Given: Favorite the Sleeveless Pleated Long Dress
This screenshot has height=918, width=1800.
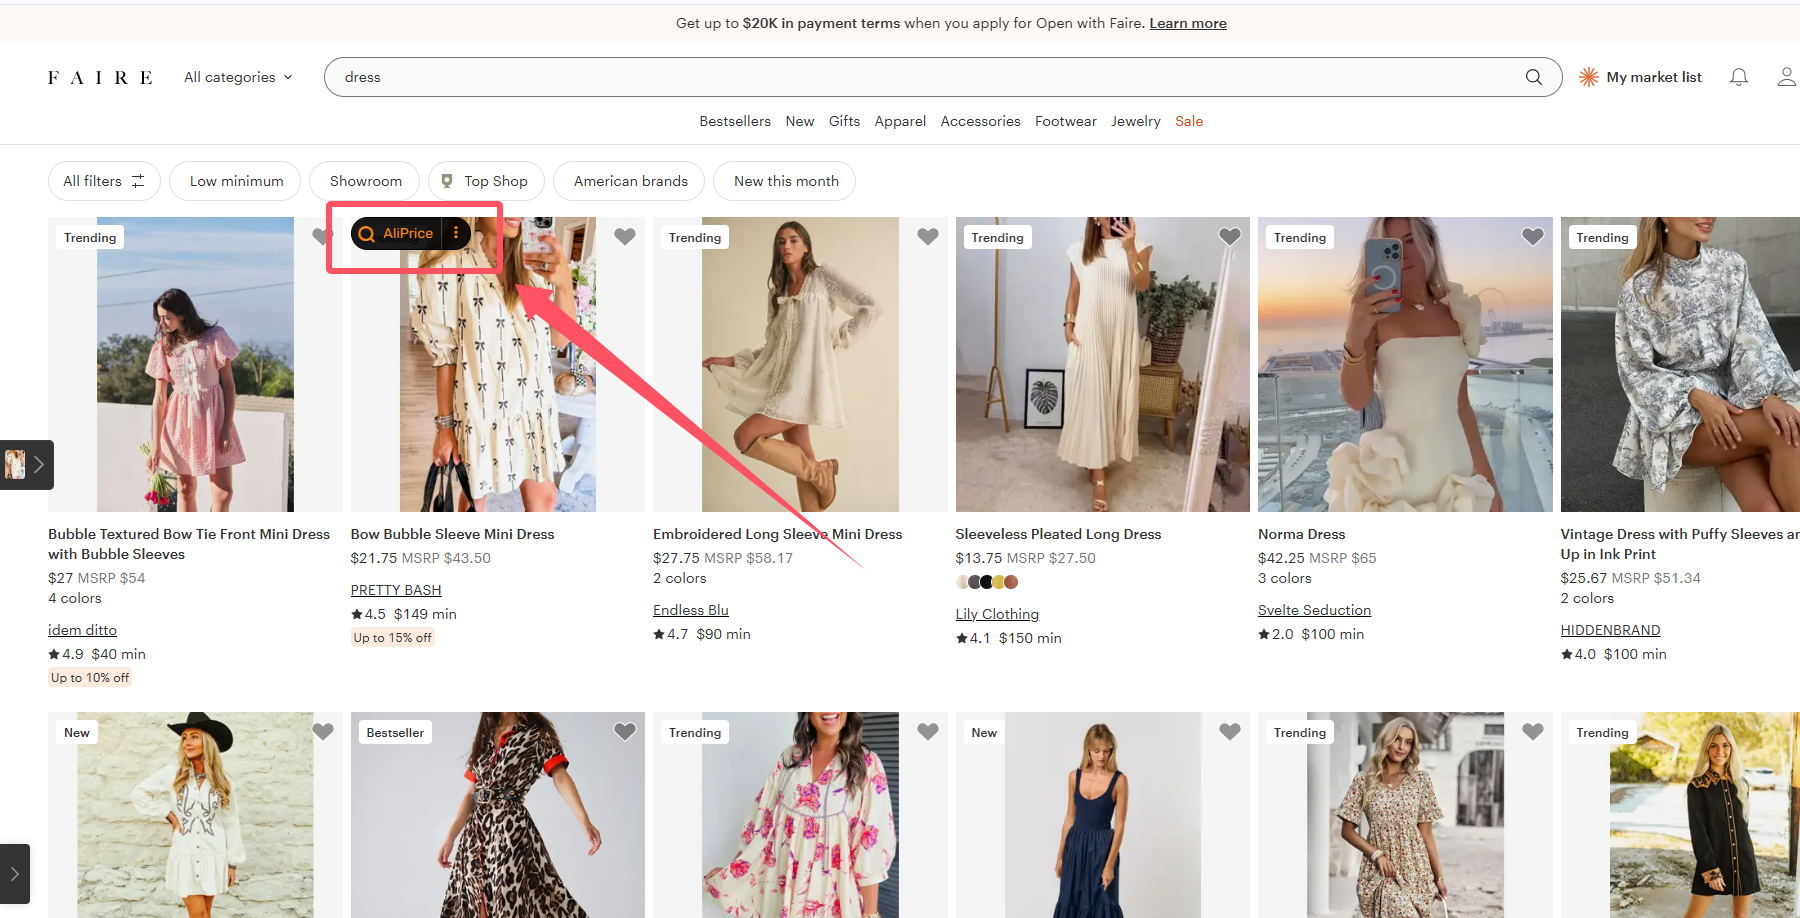Looking at the screenshot, I should (x=1230, y=237).
